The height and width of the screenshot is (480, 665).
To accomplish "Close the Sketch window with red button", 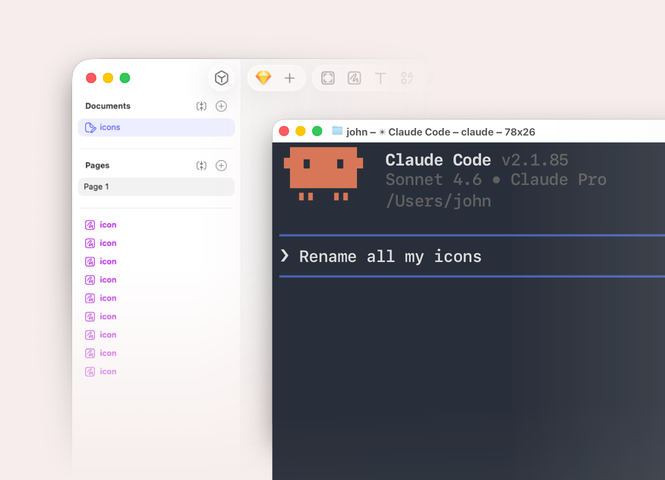I will 91,78.
